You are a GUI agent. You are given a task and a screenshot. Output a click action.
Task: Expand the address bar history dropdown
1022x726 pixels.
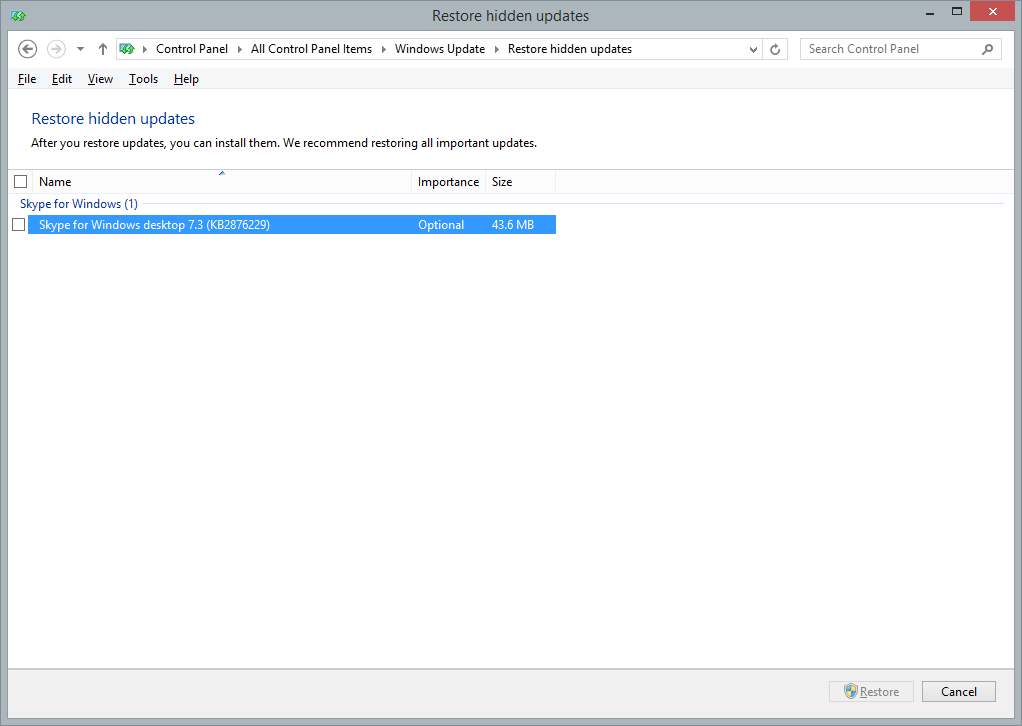(x=753, y=49)
